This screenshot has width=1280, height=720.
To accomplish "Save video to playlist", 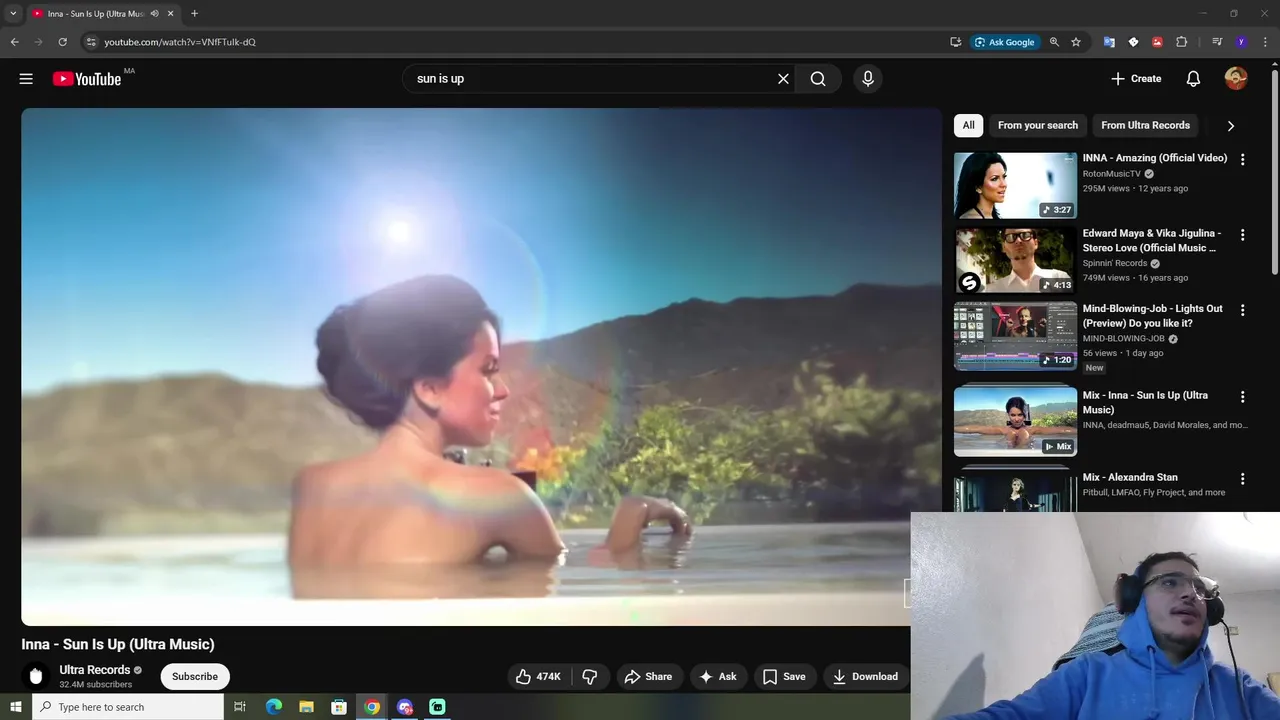I will (784, 677).
